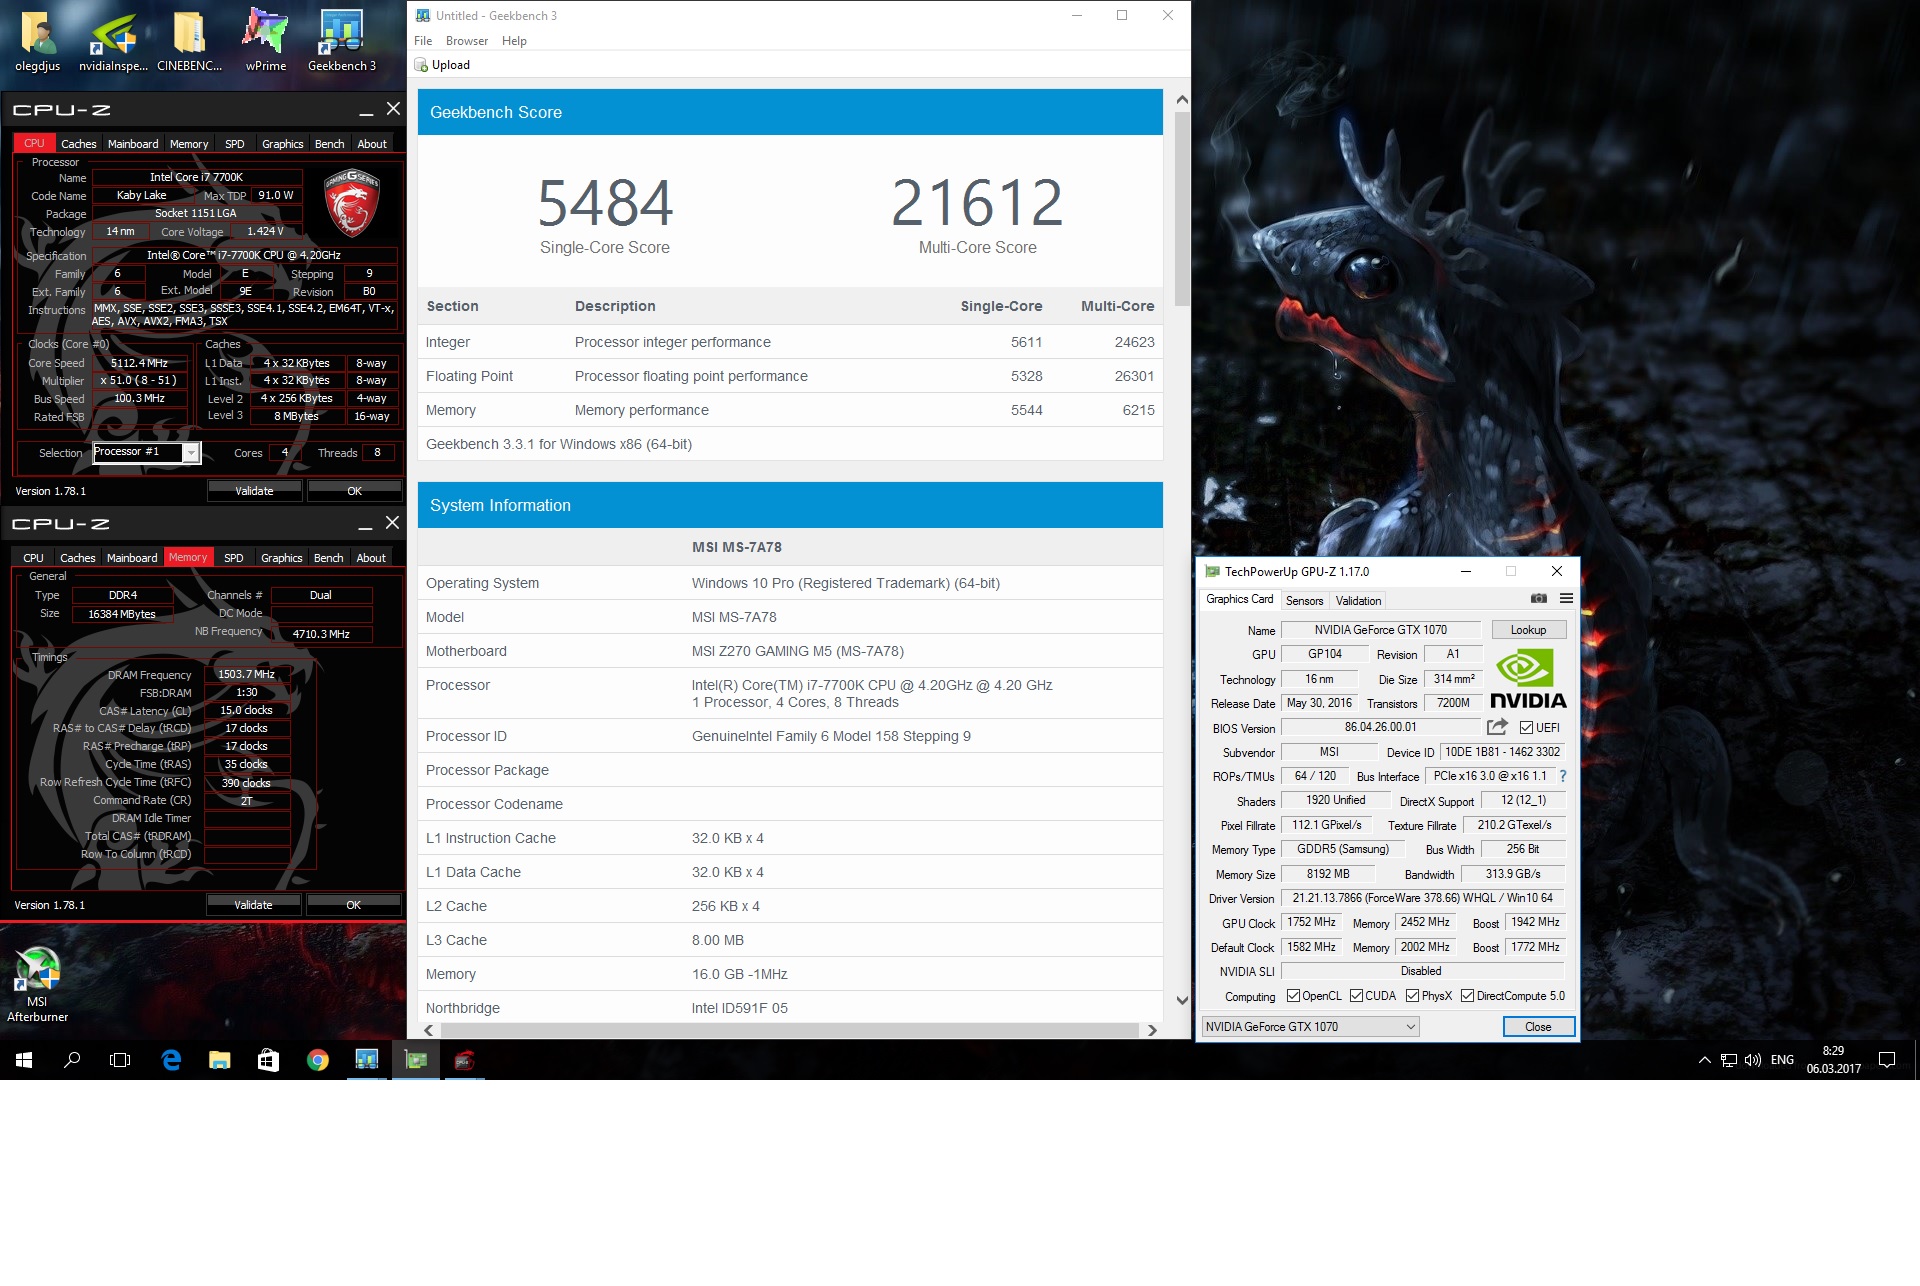Click Validate in the top CPU-Z window
This screenshot has width=1920, height=1286.
click(x=254, y=491)
